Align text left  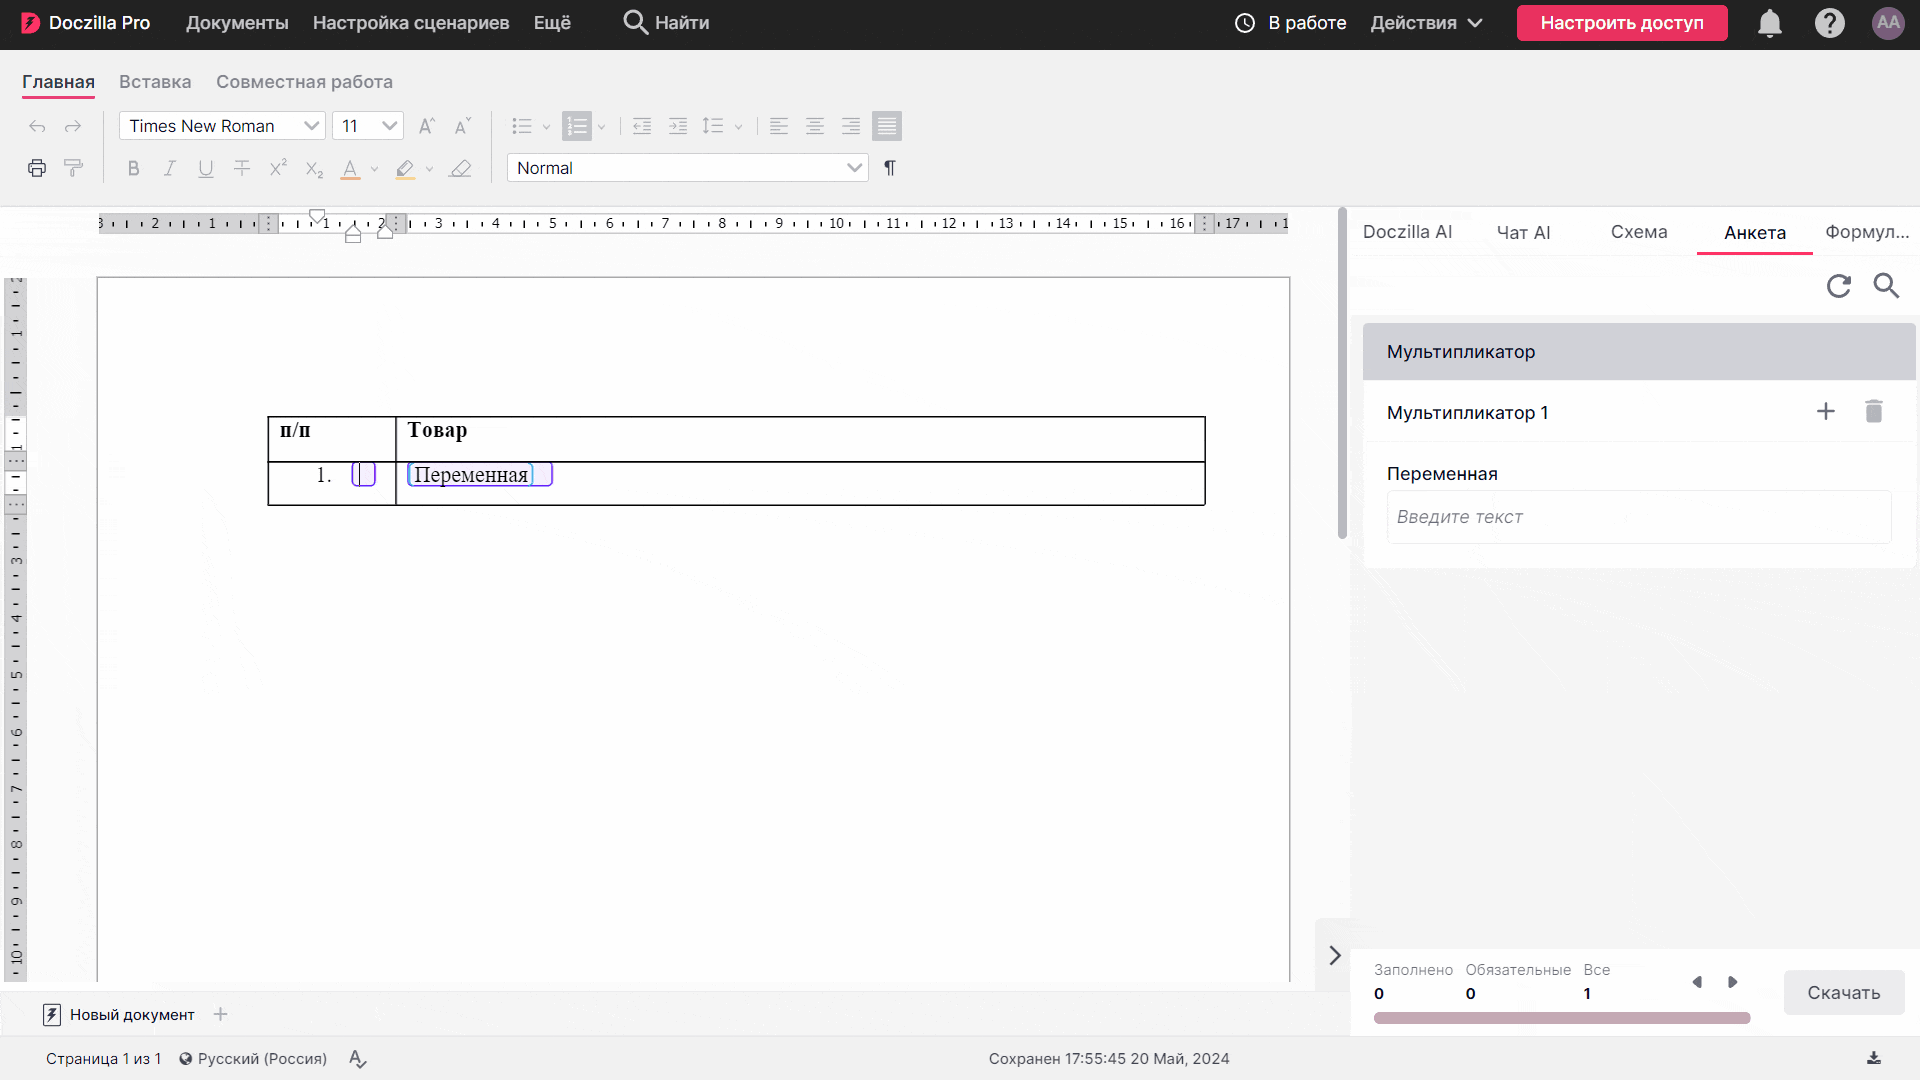[779, 126]
